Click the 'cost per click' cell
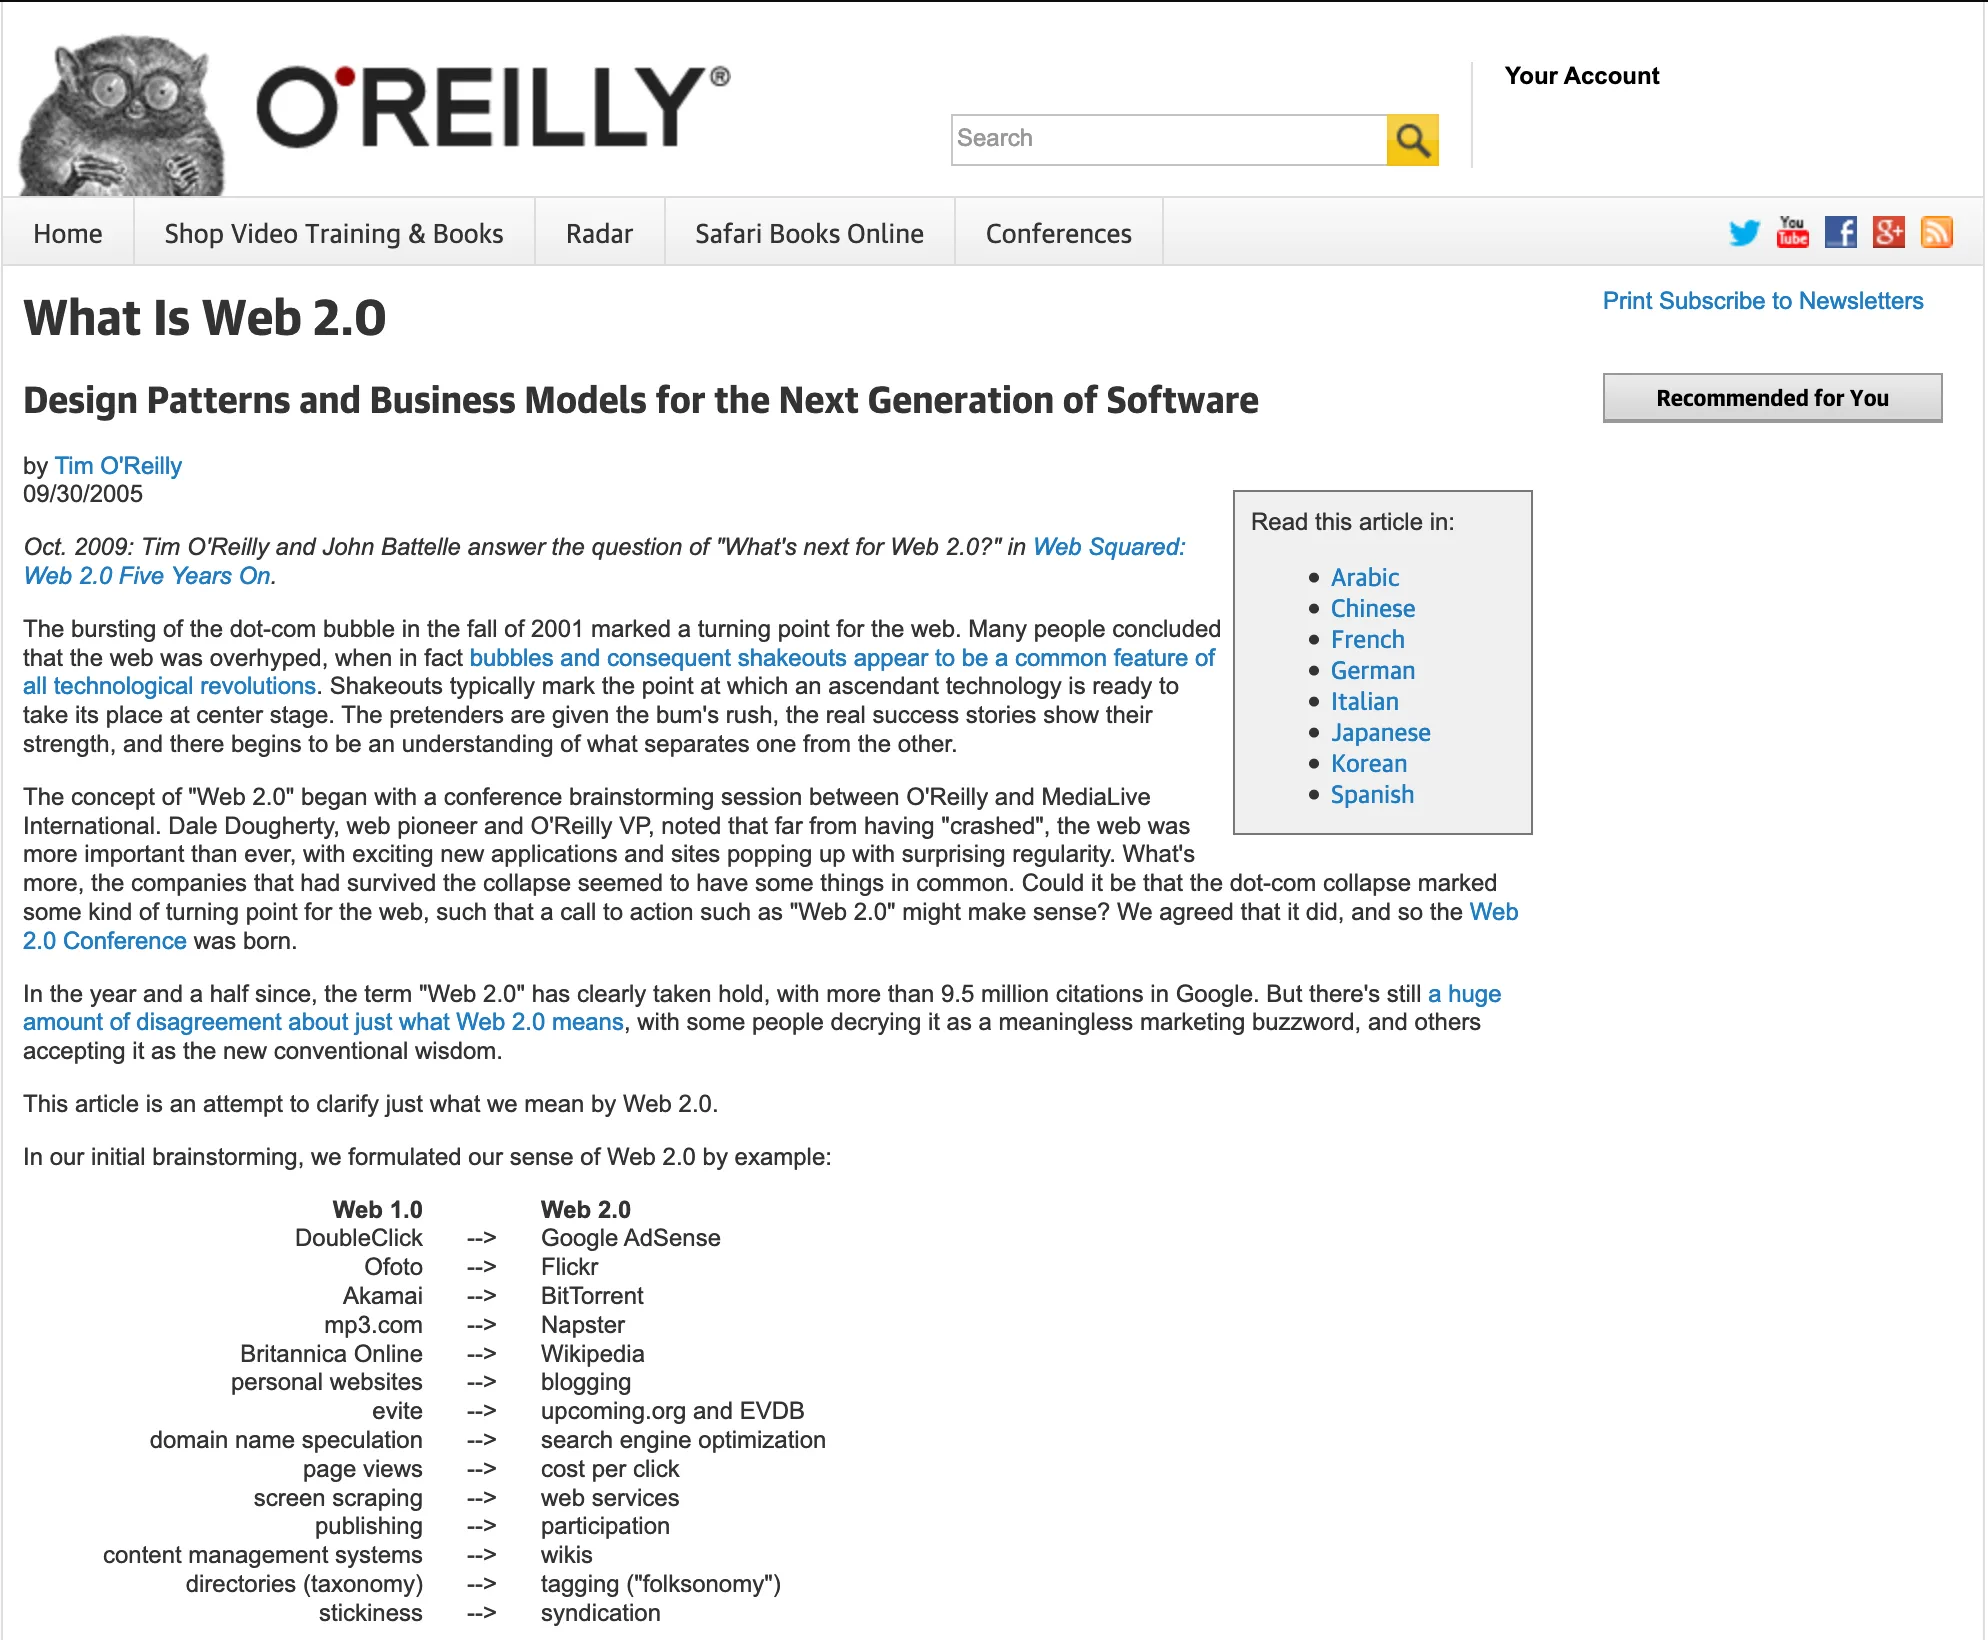The image size is (1988, 1640). pos(610,1469)
